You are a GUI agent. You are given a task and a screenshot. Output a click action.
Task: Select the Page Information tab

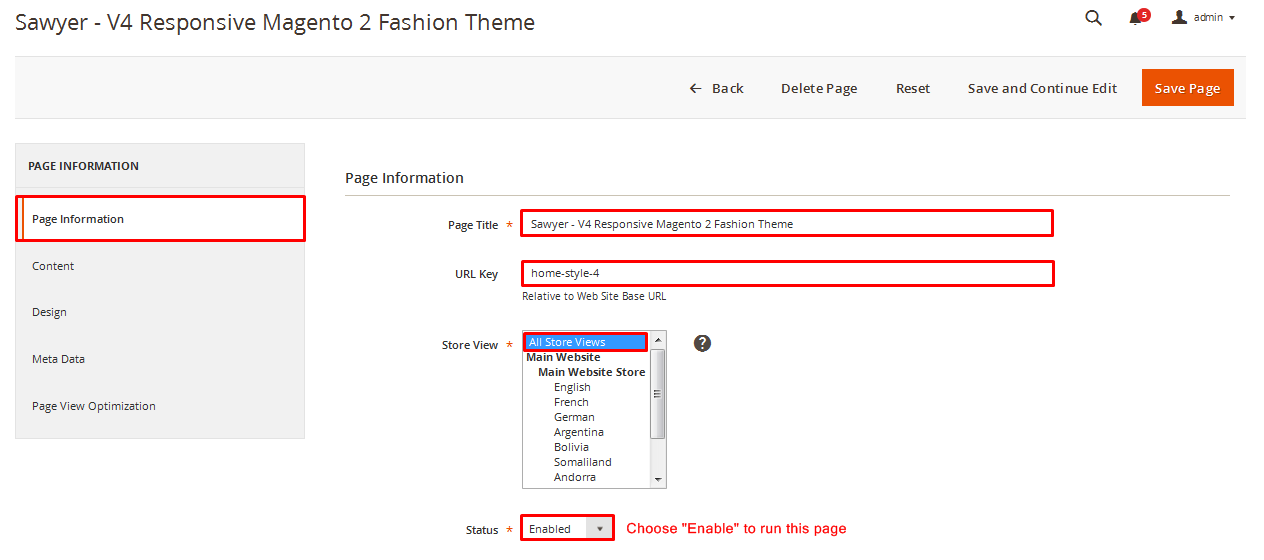(160, 219)
